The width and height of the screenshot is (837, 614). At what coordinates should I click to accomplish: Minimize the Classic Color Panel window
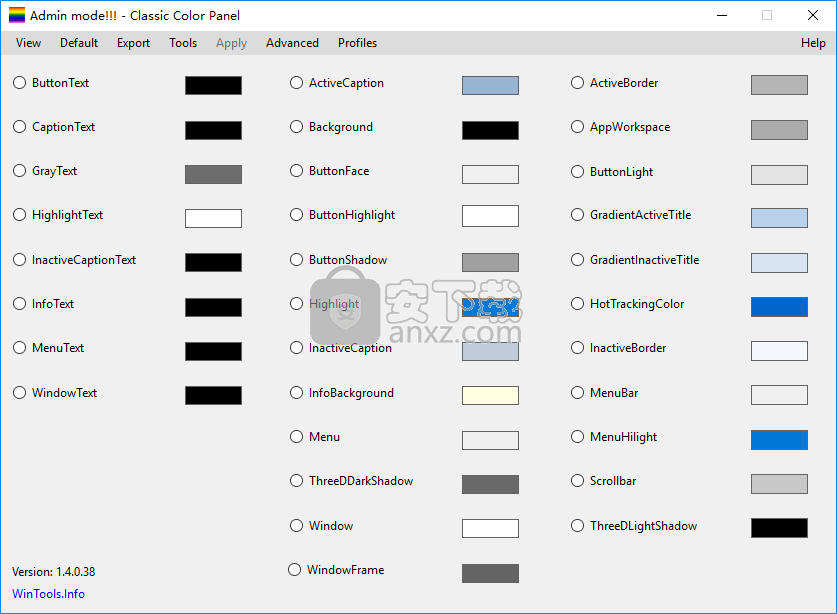click(722, 15)
